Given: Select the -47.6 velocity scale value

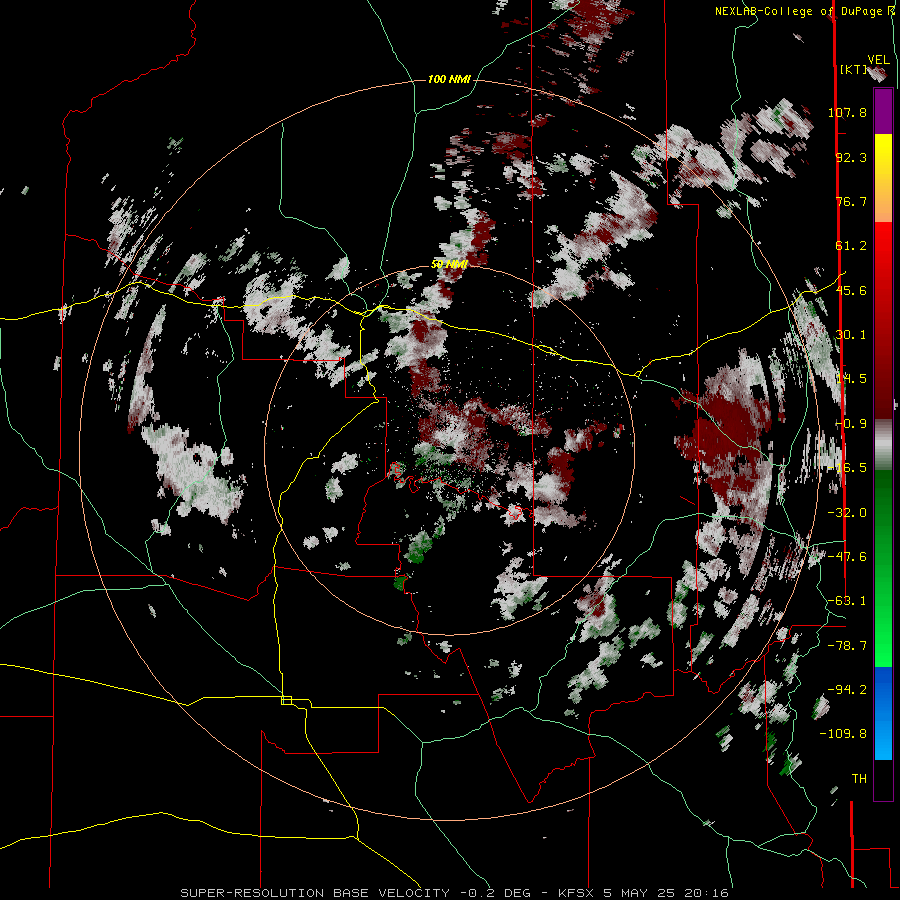Looking at the screenshot, I should 847,557.
